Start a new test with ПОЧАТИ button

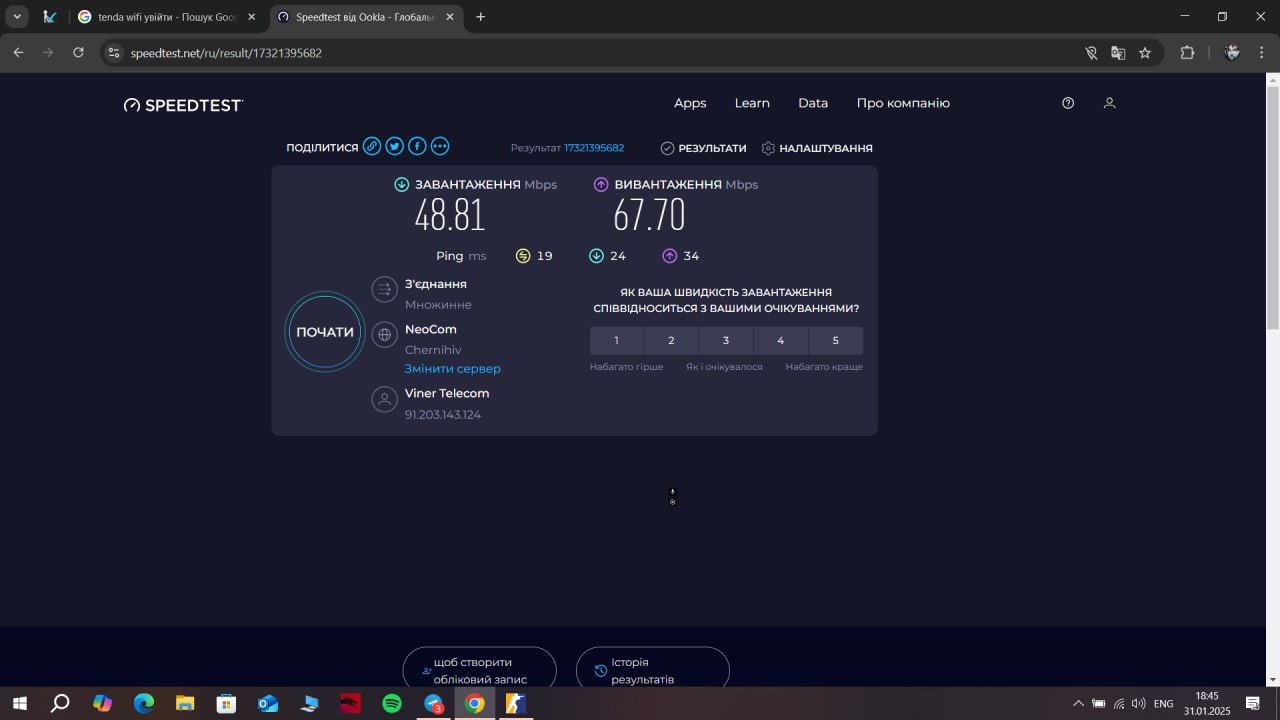click(x=325, y=332)
